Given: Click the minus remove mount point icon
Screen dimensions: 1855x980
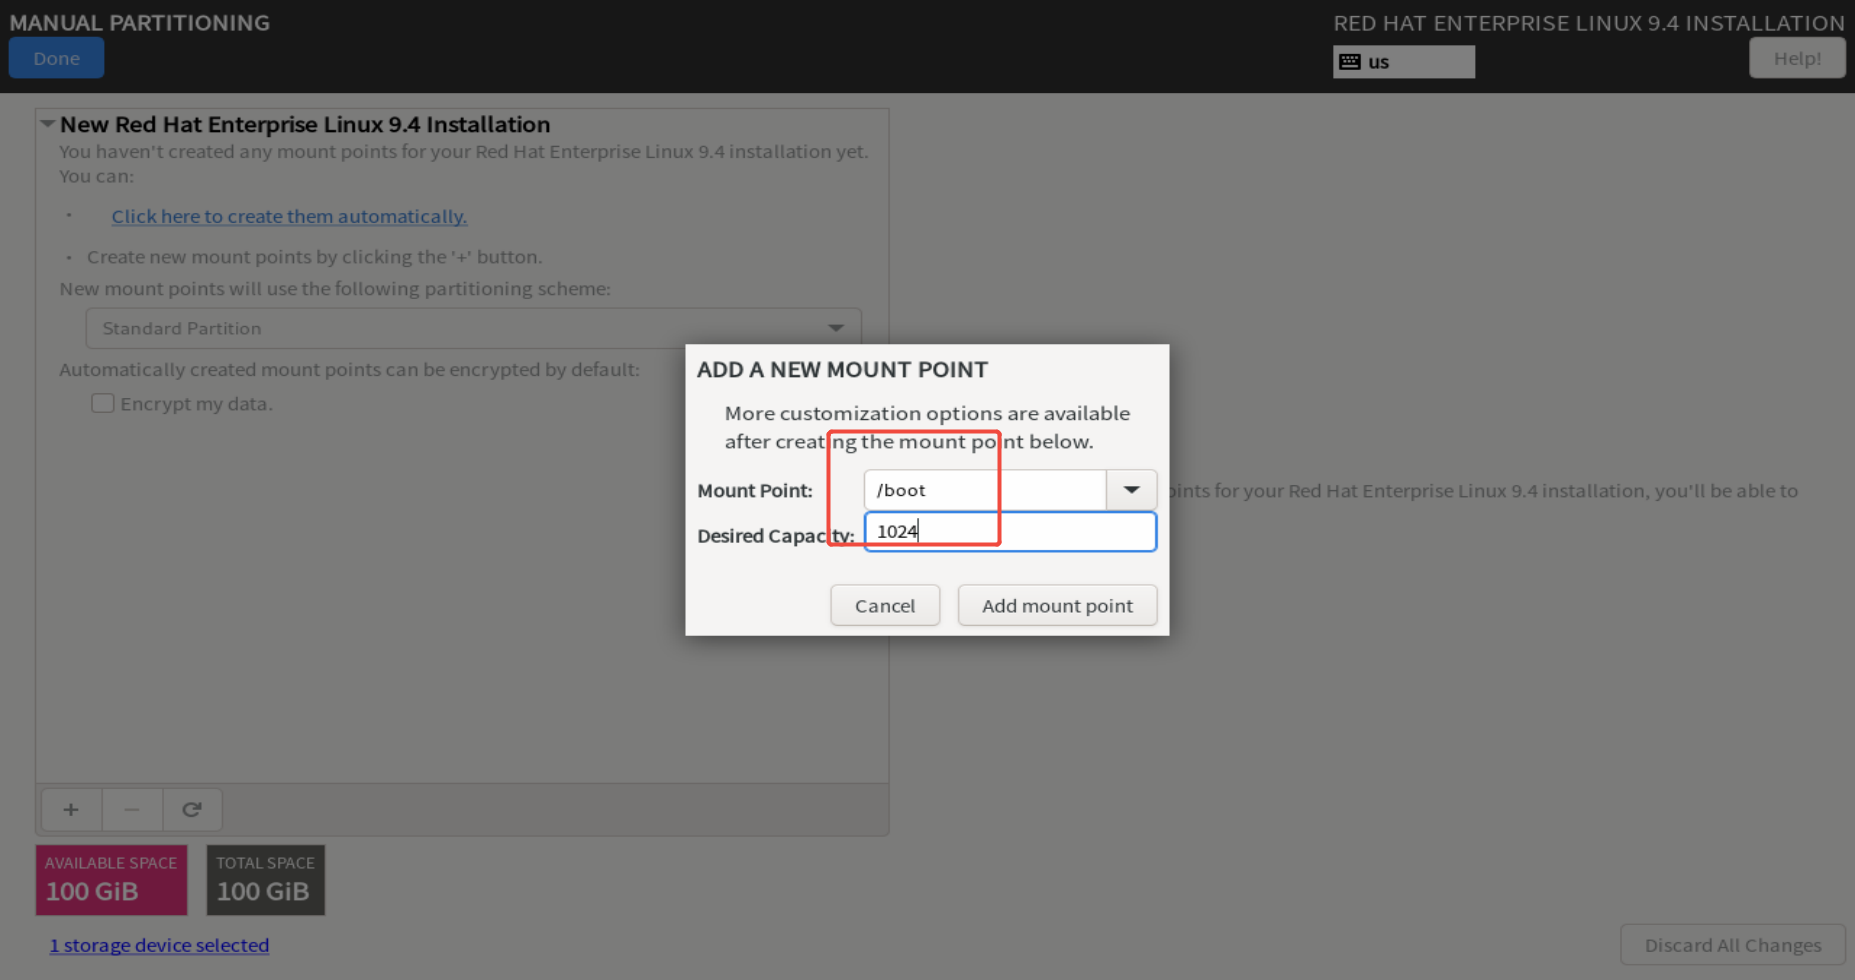Looking at the screenshot, I should click(132, 809).
